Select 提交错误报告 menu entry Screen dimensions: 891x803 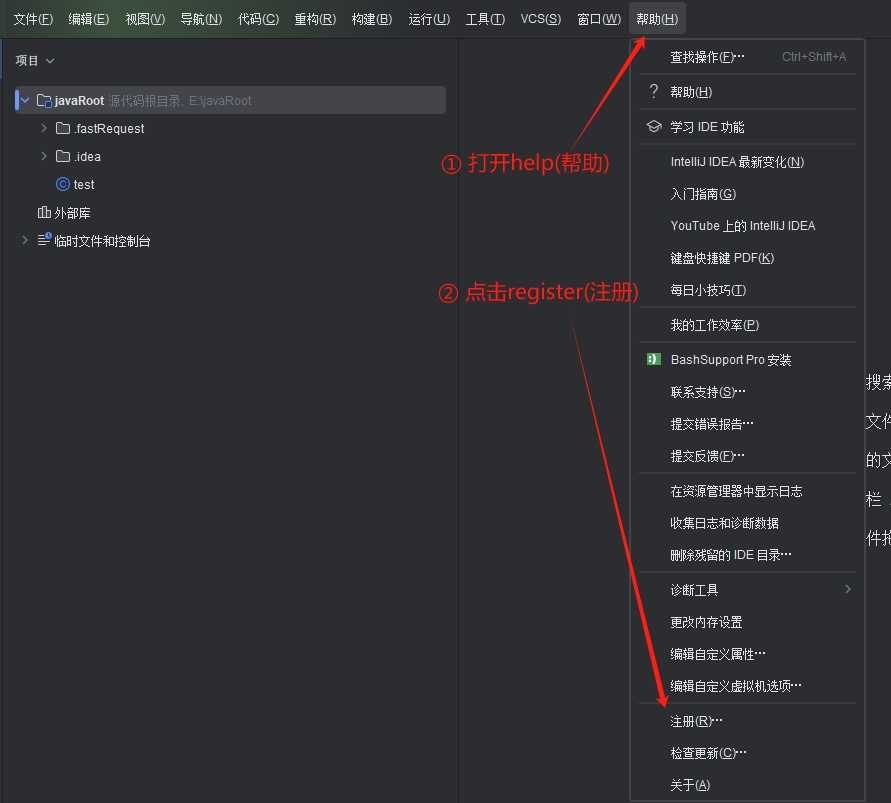[747, 424]
